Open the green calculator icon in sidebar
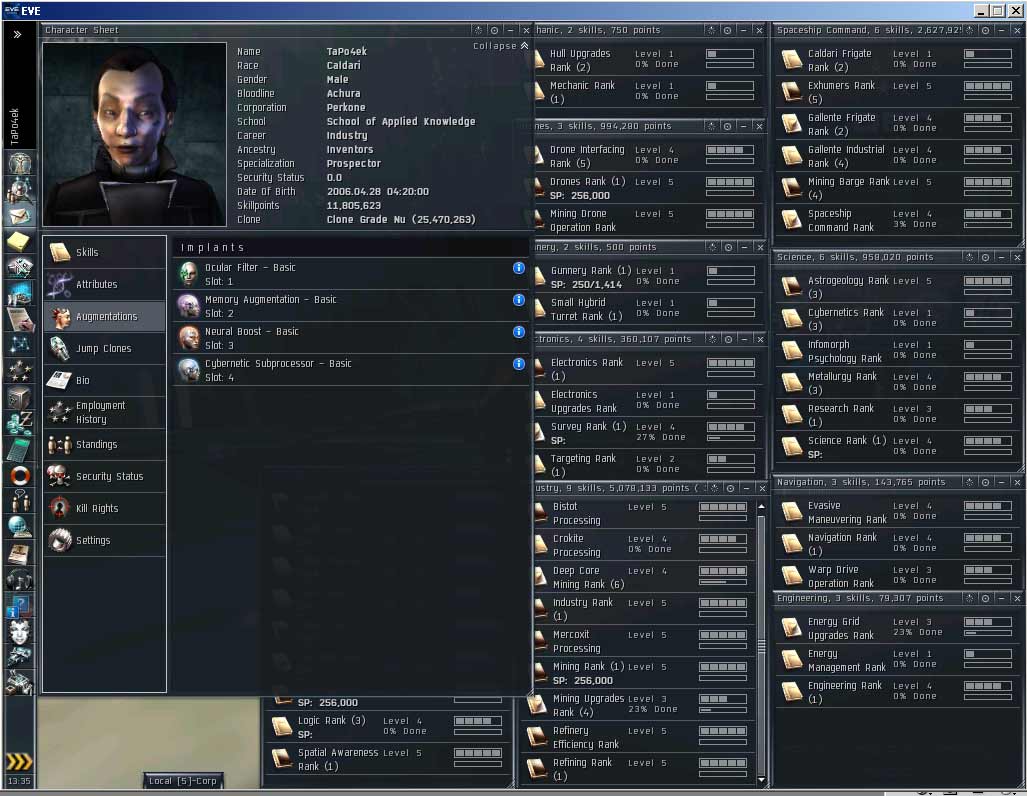Image resolution: width=1027 pixels, height=796 pixels. tap(20, 449)
